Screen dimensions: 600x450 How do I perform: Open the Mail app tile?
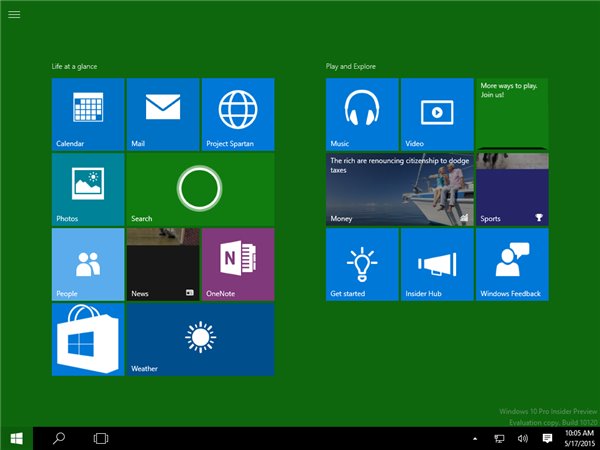click(162, 114)
